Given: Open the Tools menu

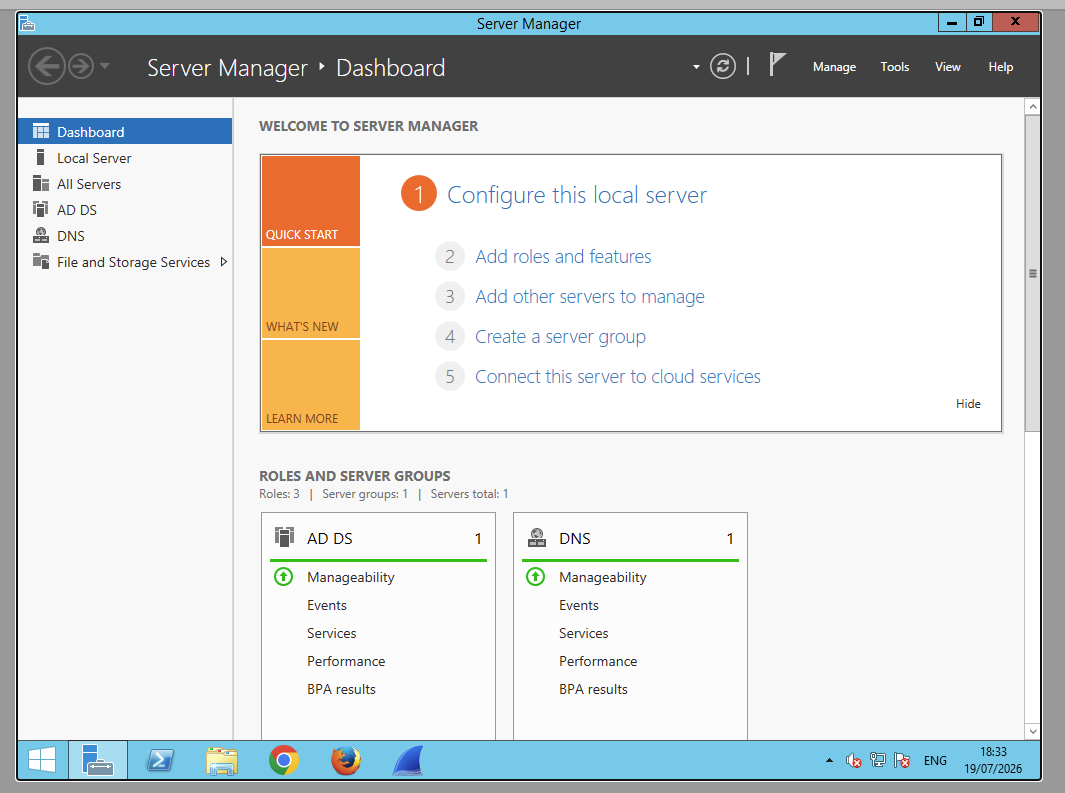Looking at the screenshot, I should point(895,67).
